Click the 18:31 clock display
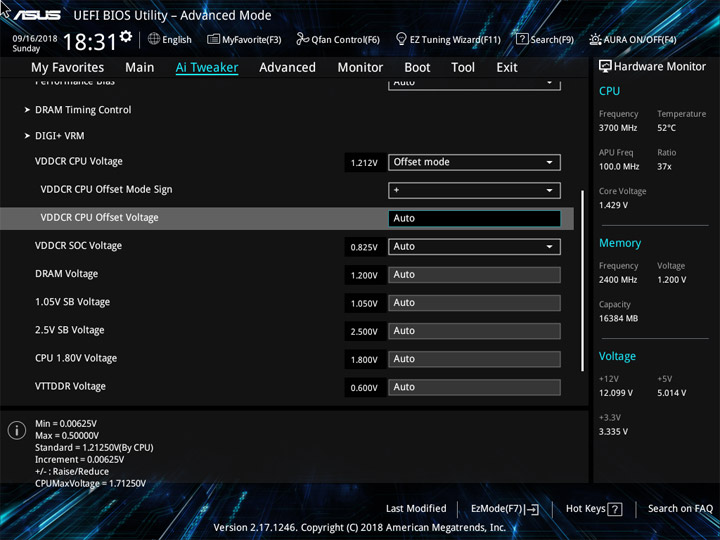Viewport: 720px width, 540px height. [x=90, y=42]
